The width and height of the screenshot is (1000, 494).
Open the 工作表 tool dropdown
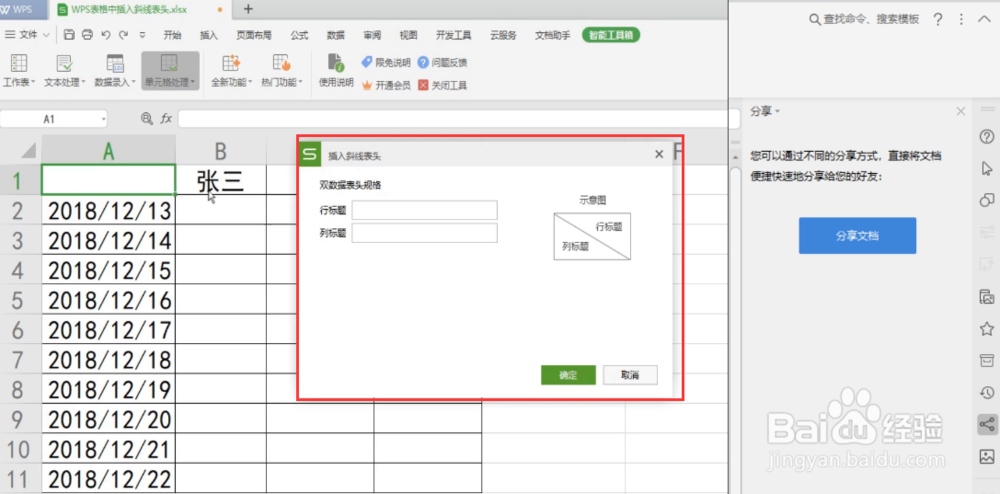(18, 71)
